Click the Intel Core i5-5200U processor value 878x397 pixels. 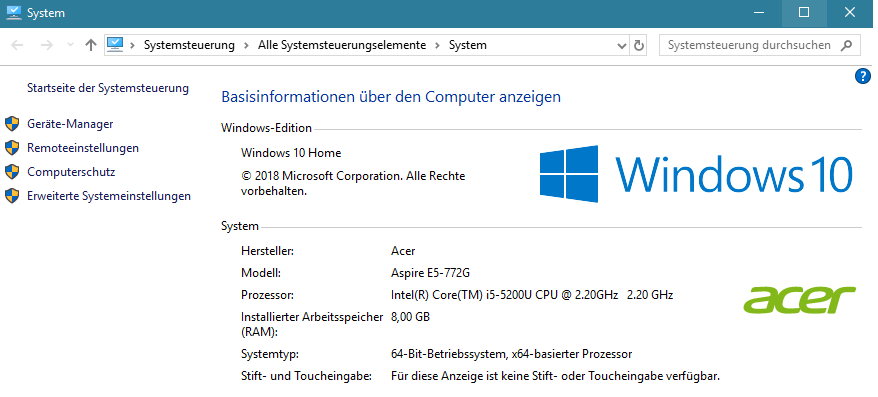(532, 295)
